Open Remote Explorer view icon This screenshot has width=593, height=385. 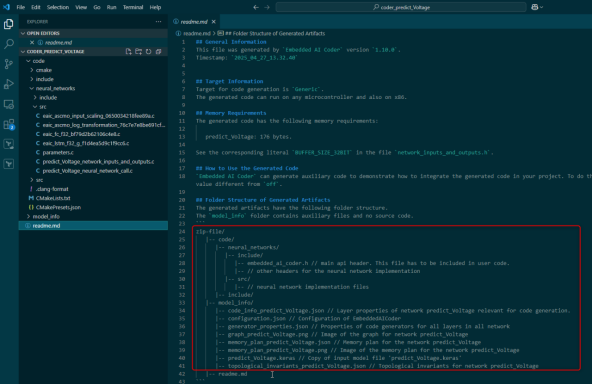[x=8, y=104]
